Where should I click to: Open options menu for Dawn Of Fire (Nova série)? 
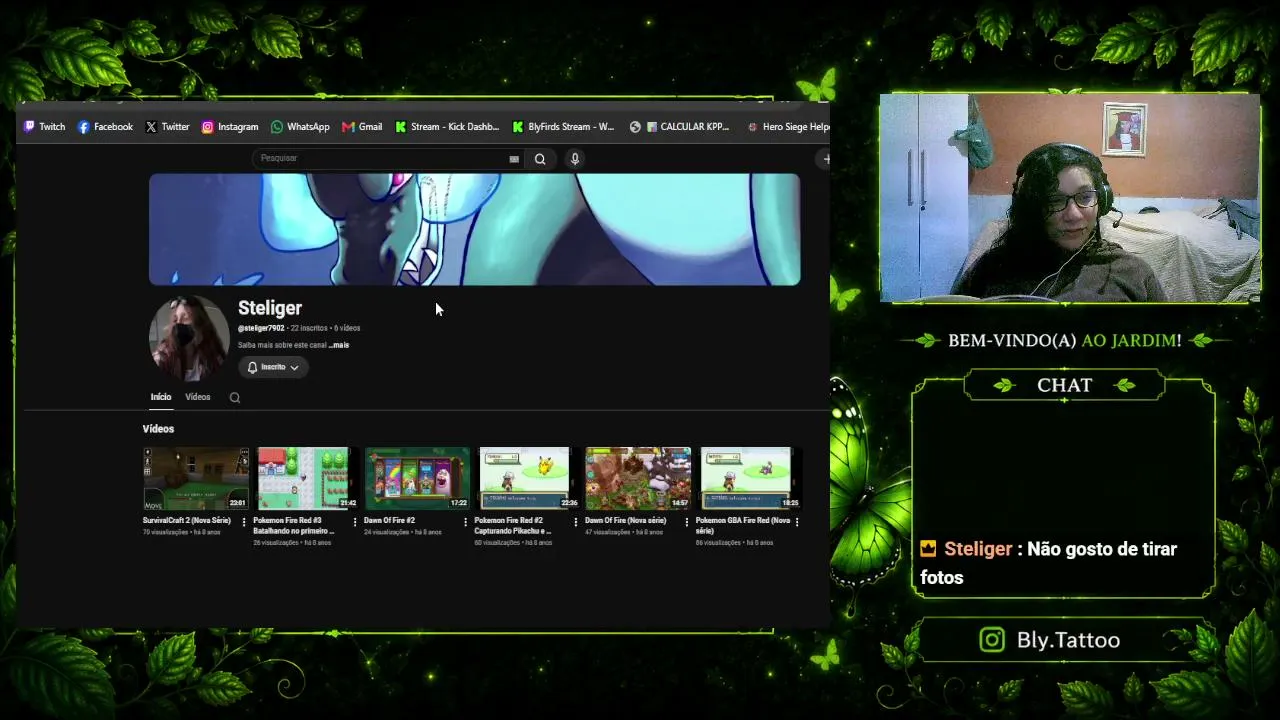pos(686,522)
